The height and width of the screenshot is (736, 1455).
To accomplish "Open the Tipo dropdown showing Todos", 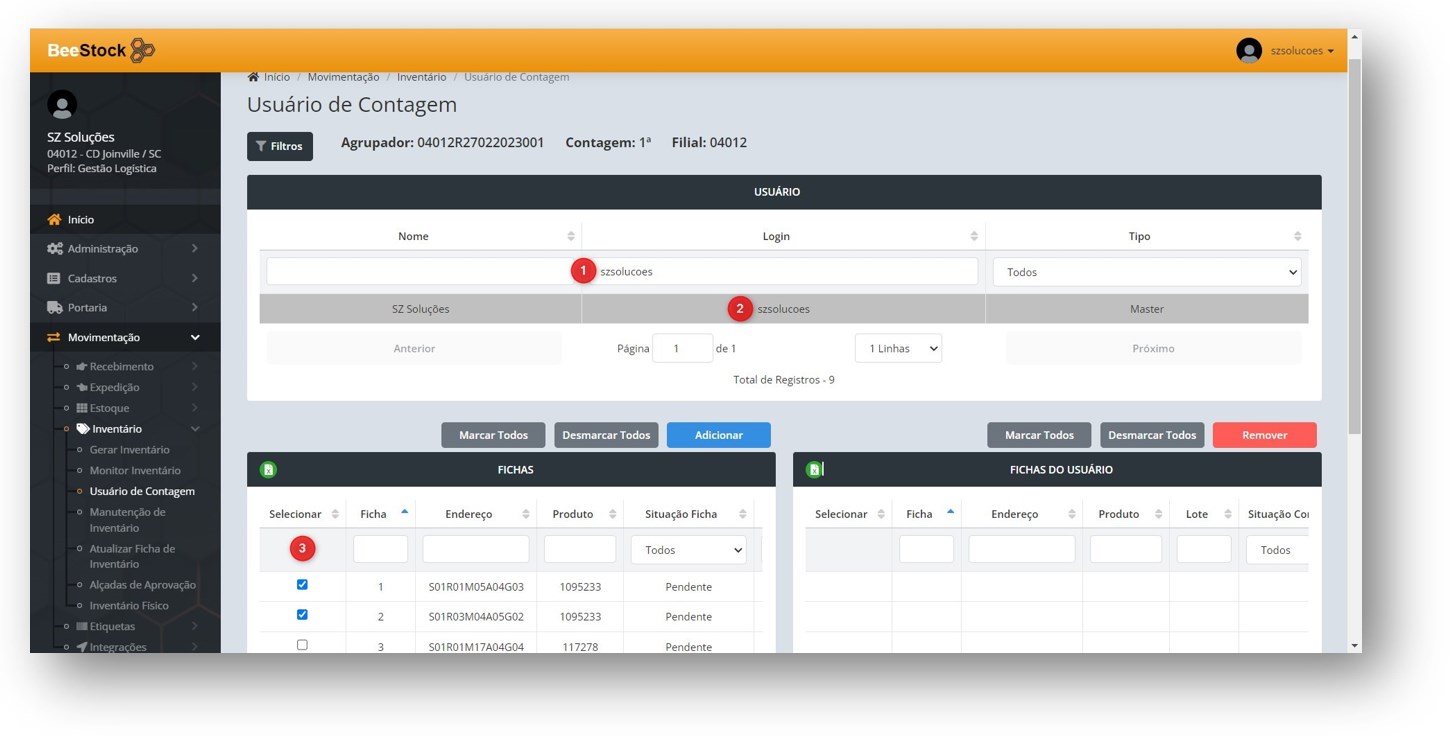I will (1146, 272).
